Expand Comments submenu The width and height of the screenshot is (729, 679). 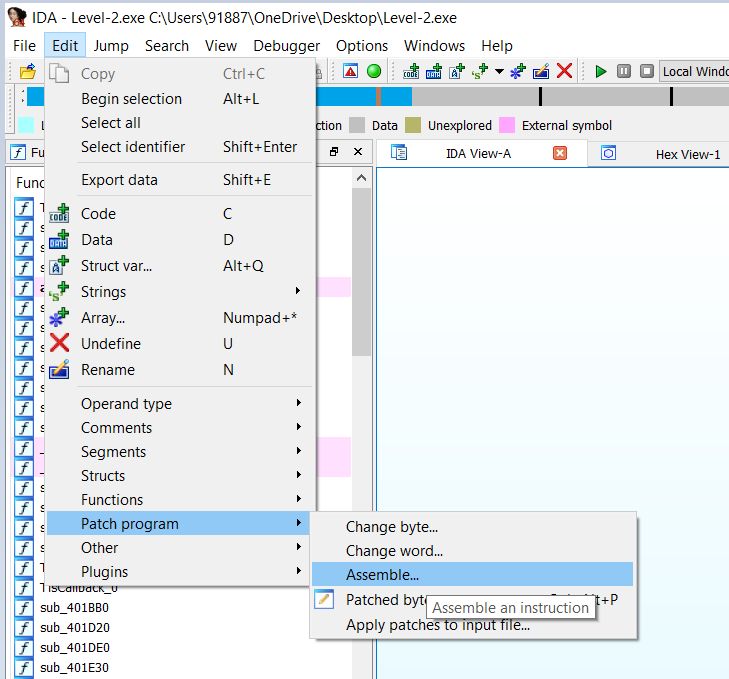[x=180, y=428]
